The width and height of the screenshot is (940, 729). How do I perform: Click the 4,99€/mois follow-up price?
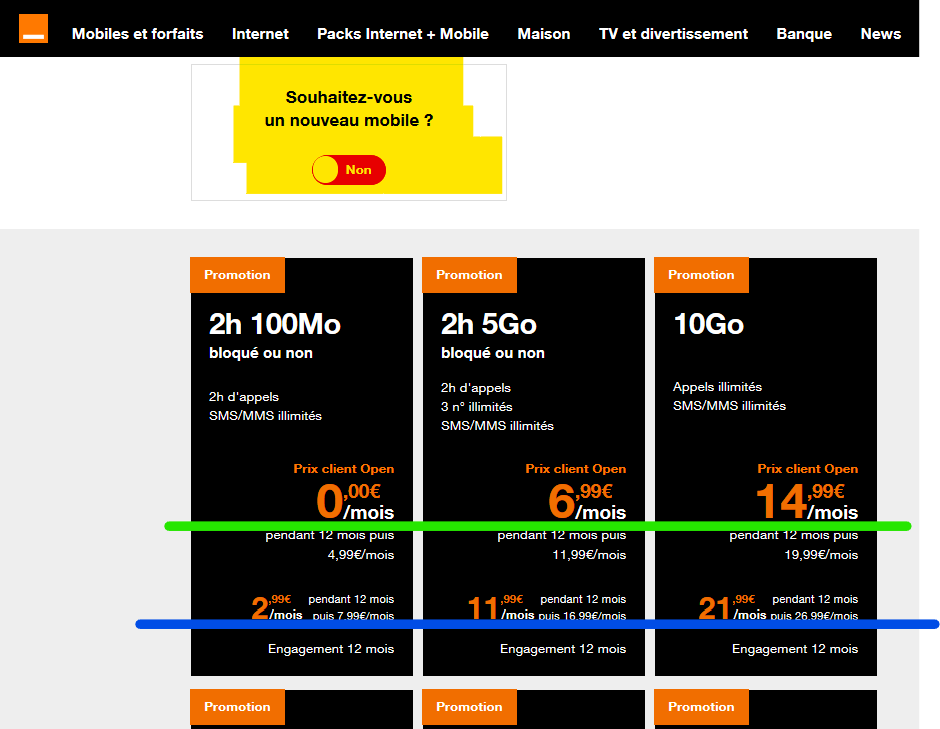click(x=361, y=555)
